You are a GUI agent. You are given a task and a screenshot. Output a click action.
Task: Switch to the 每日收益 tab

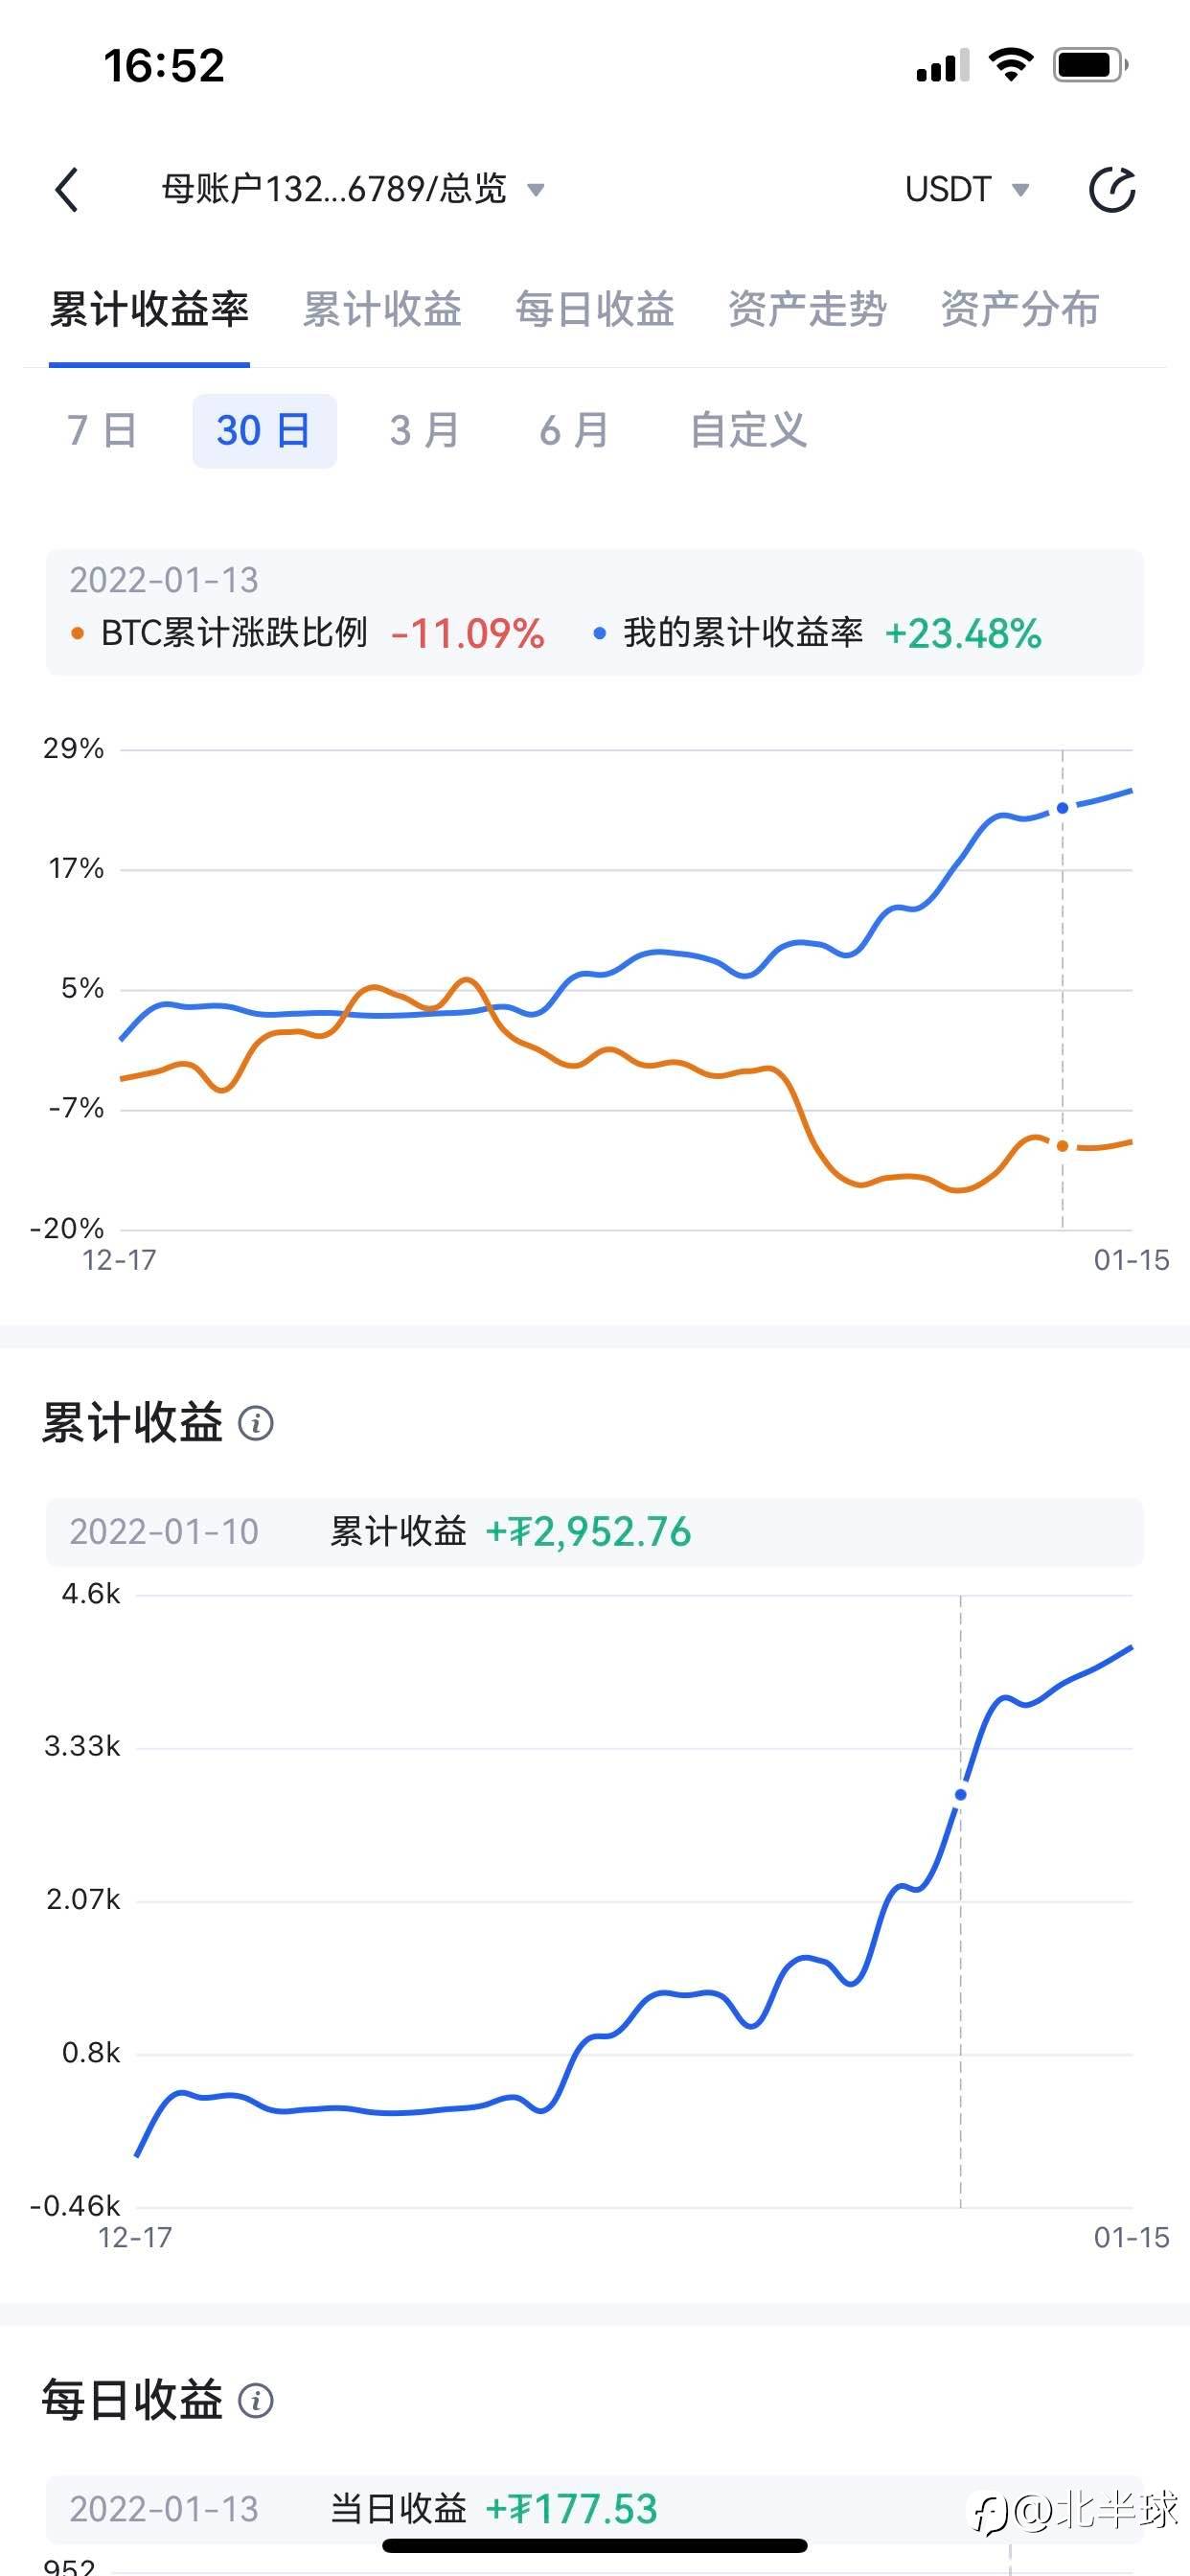[x=595, y=310]
